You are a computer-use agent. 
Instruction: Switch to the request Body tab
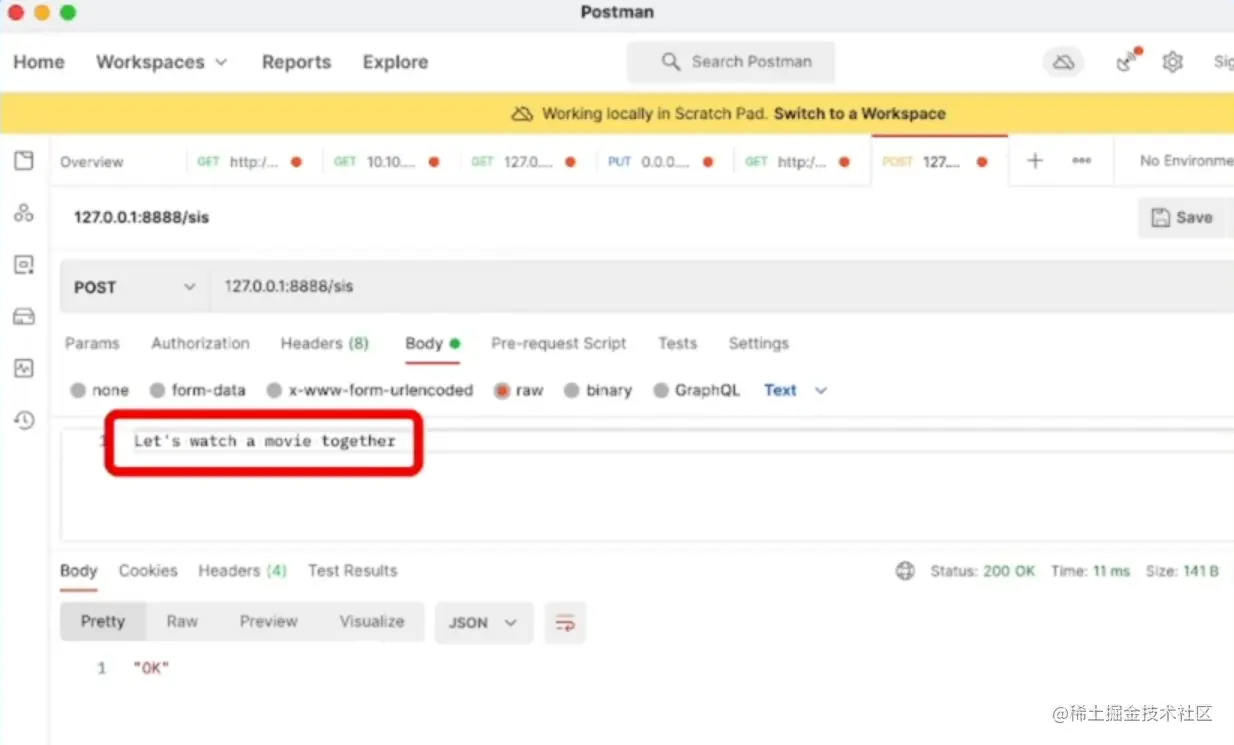[x=432, y=343]
